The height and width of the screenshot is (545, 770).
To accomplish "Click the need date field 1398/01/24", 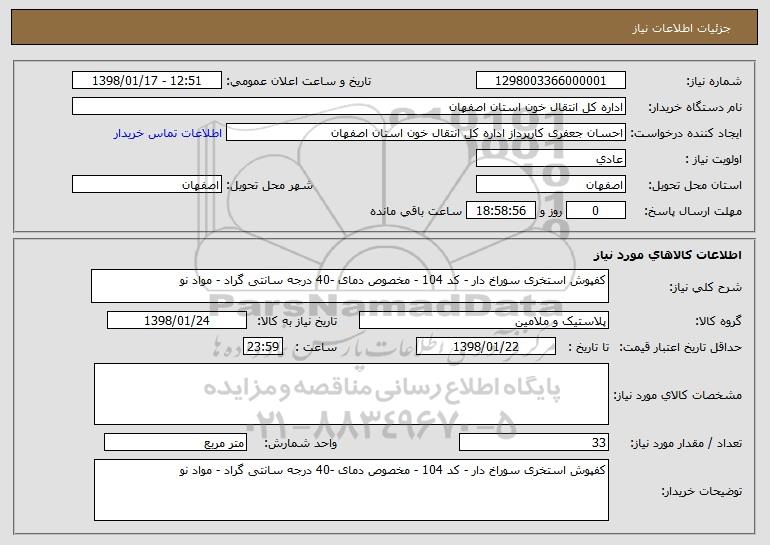I will point(177,321).
